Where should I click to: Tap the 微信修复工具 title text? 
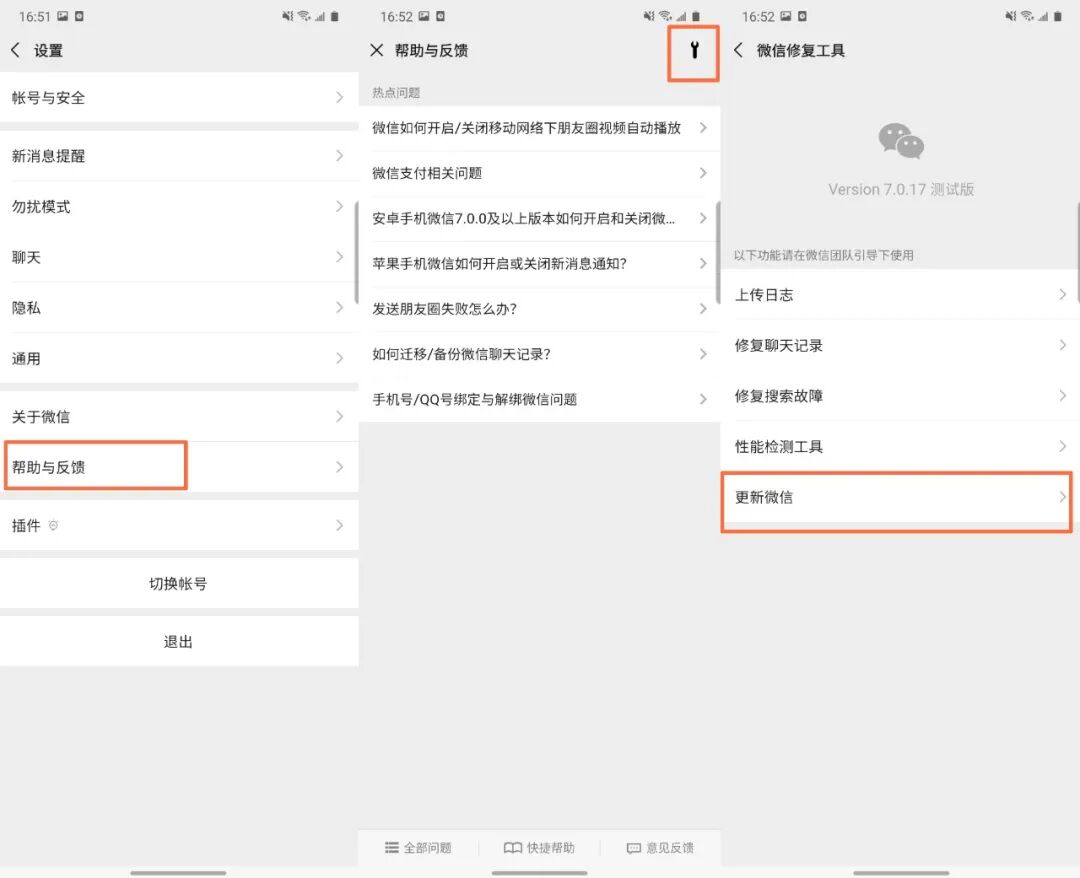point(800,50)
